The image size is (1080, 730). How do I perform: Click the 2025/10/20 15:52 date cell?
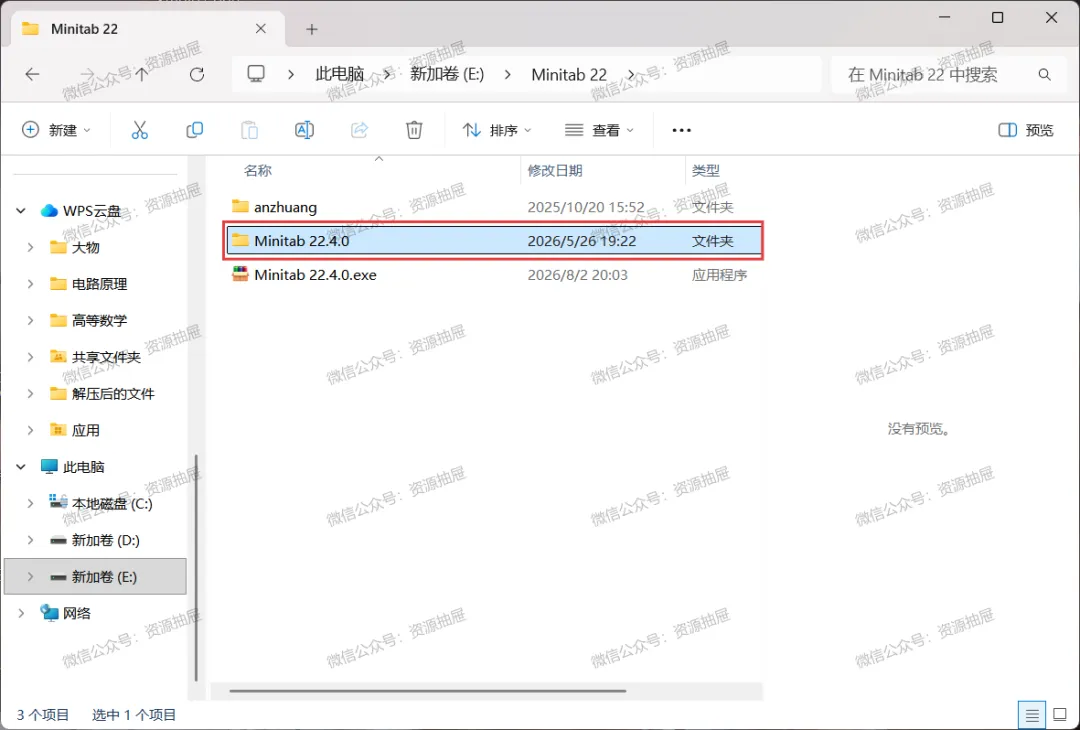585,207
